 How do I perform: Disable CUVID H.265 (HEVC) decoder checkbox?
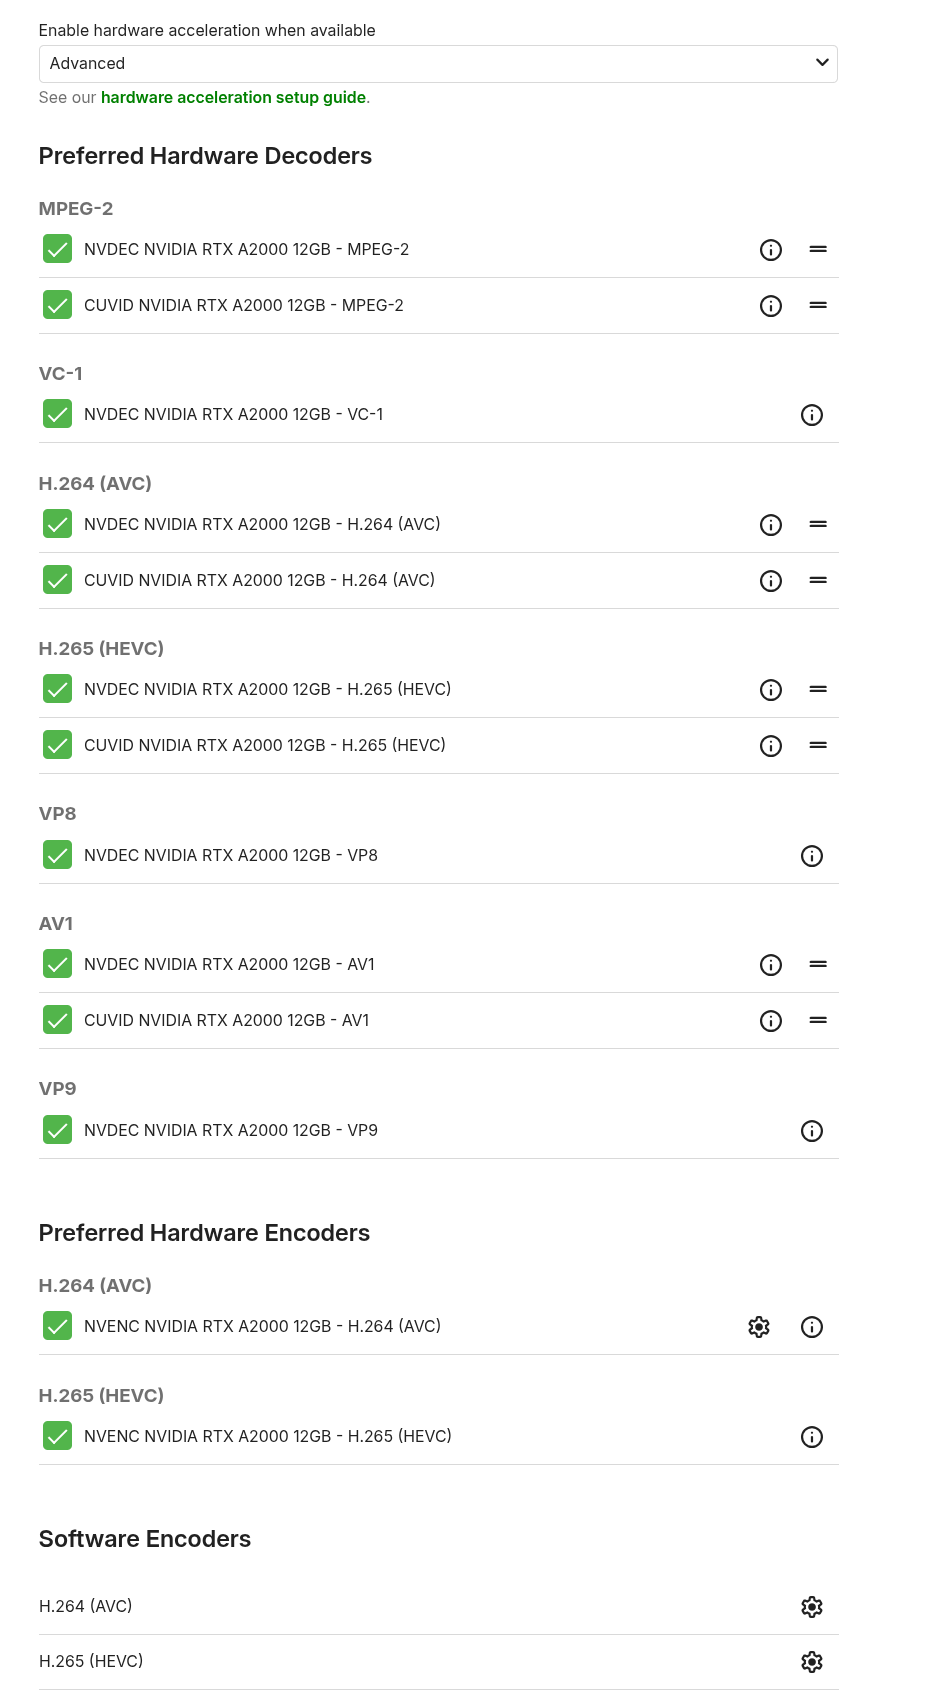(x=58, y=745)
